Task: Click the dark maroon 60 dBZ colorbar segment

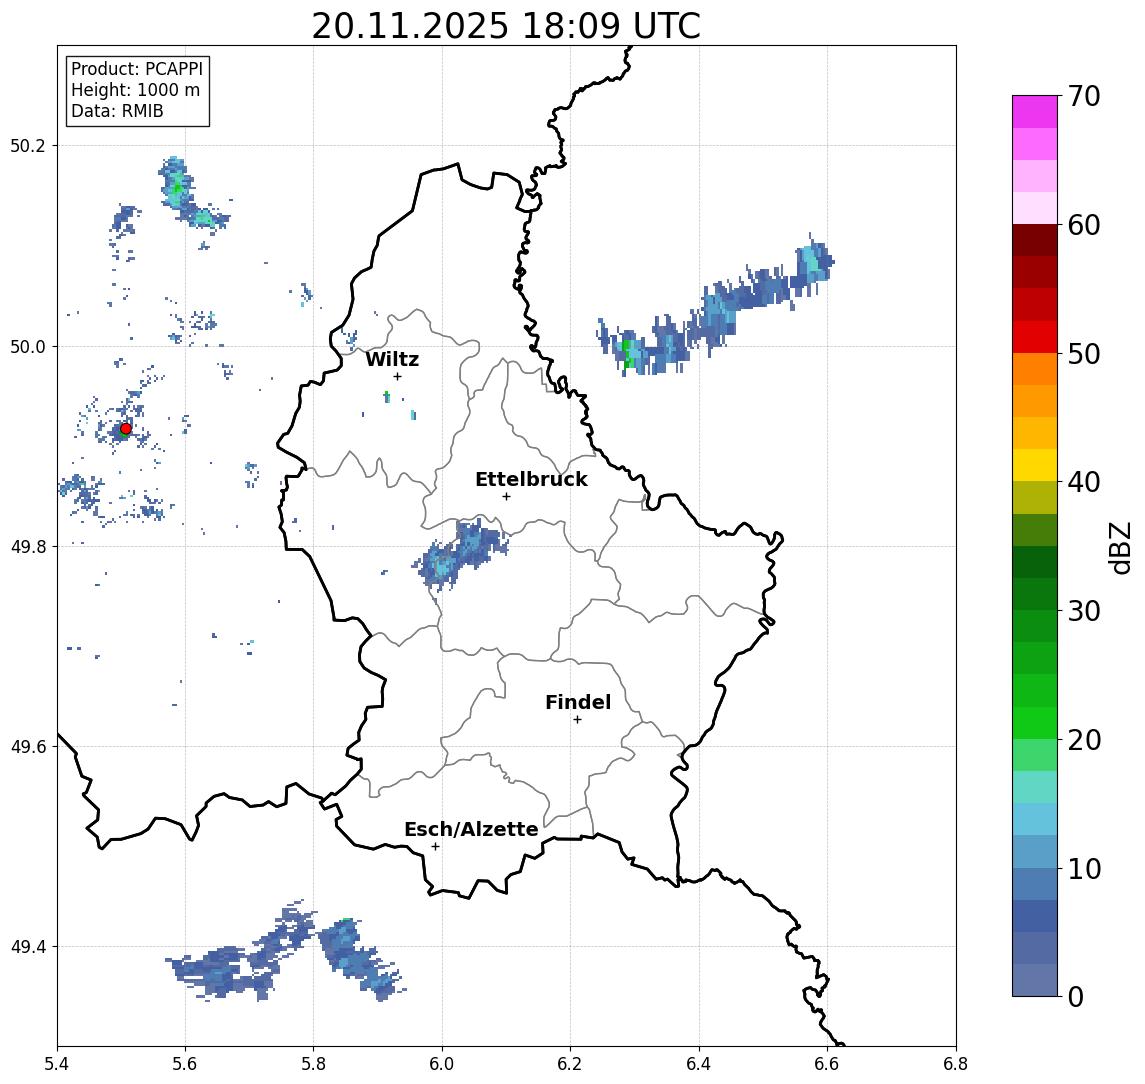Action: [1035, 240]
